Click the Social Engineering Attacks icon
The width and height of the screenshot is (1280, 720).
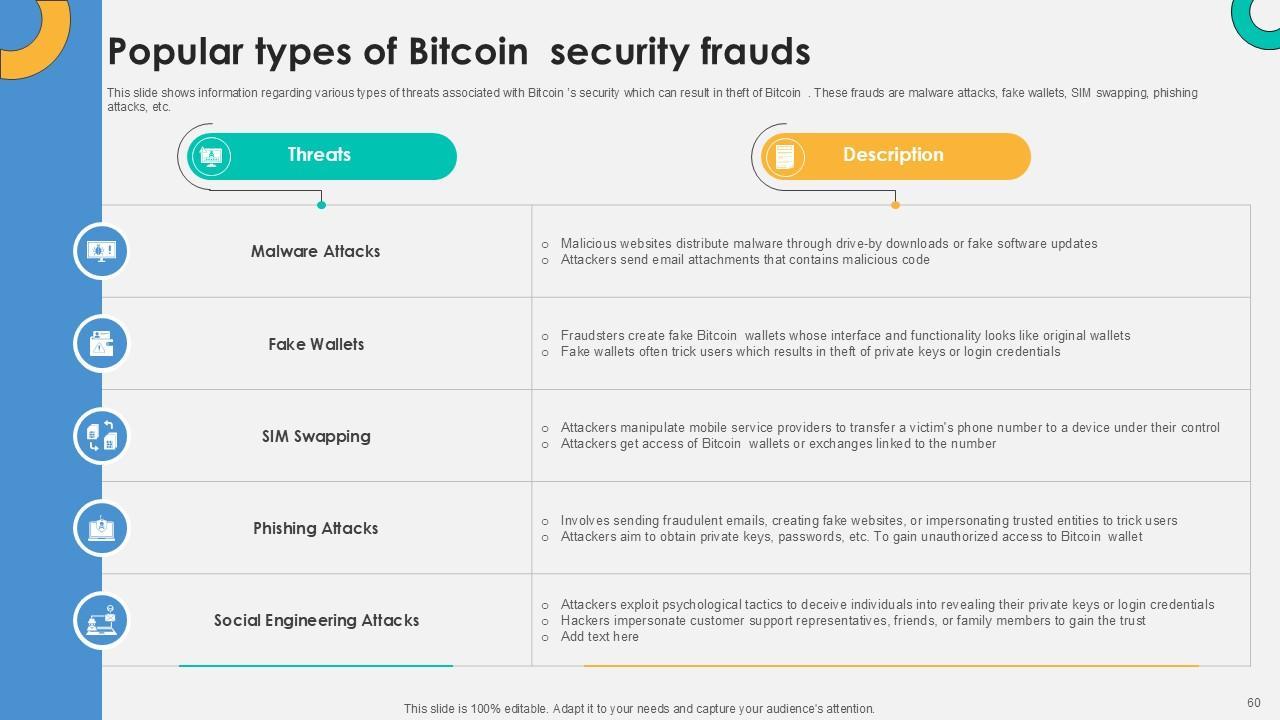pos(101,620)
